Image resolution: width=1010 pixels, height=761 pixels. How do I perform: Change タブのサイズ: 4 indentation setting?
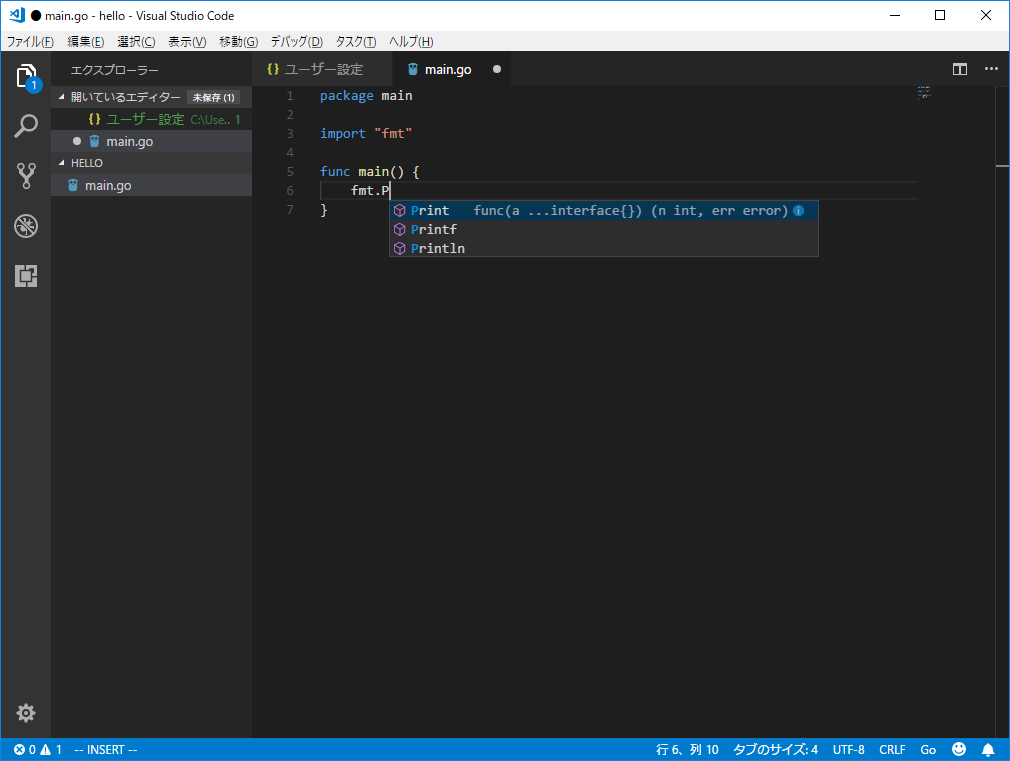[776, 749]
